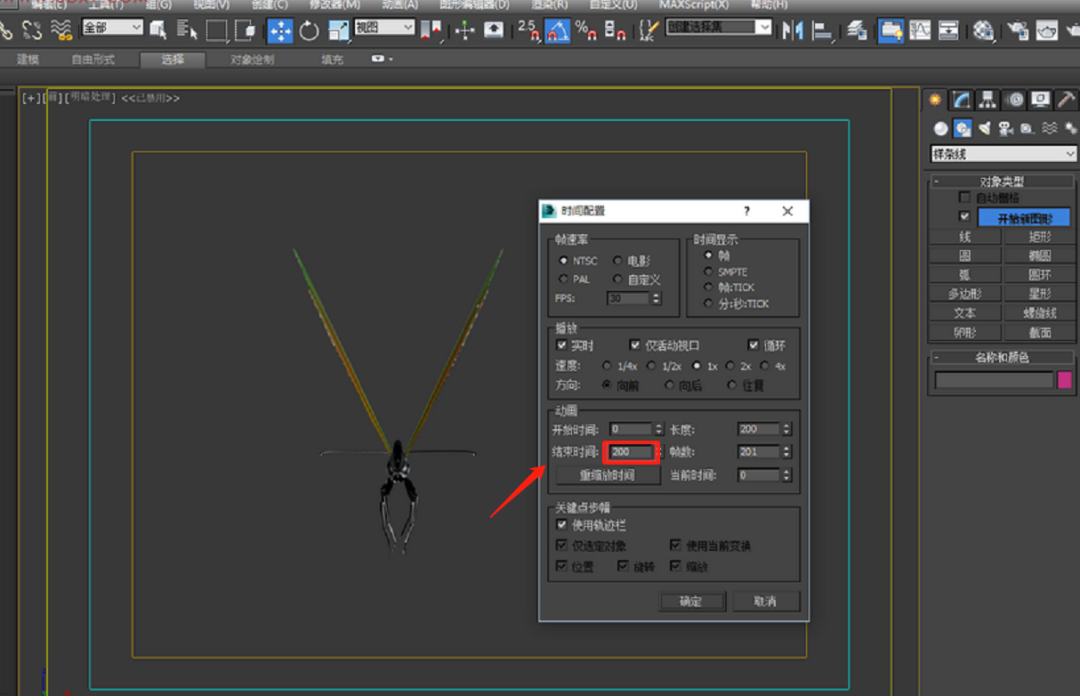Screen dimensions: 1080x696
Task: Toggle the Spinner Snap icon
Action: 614,30
